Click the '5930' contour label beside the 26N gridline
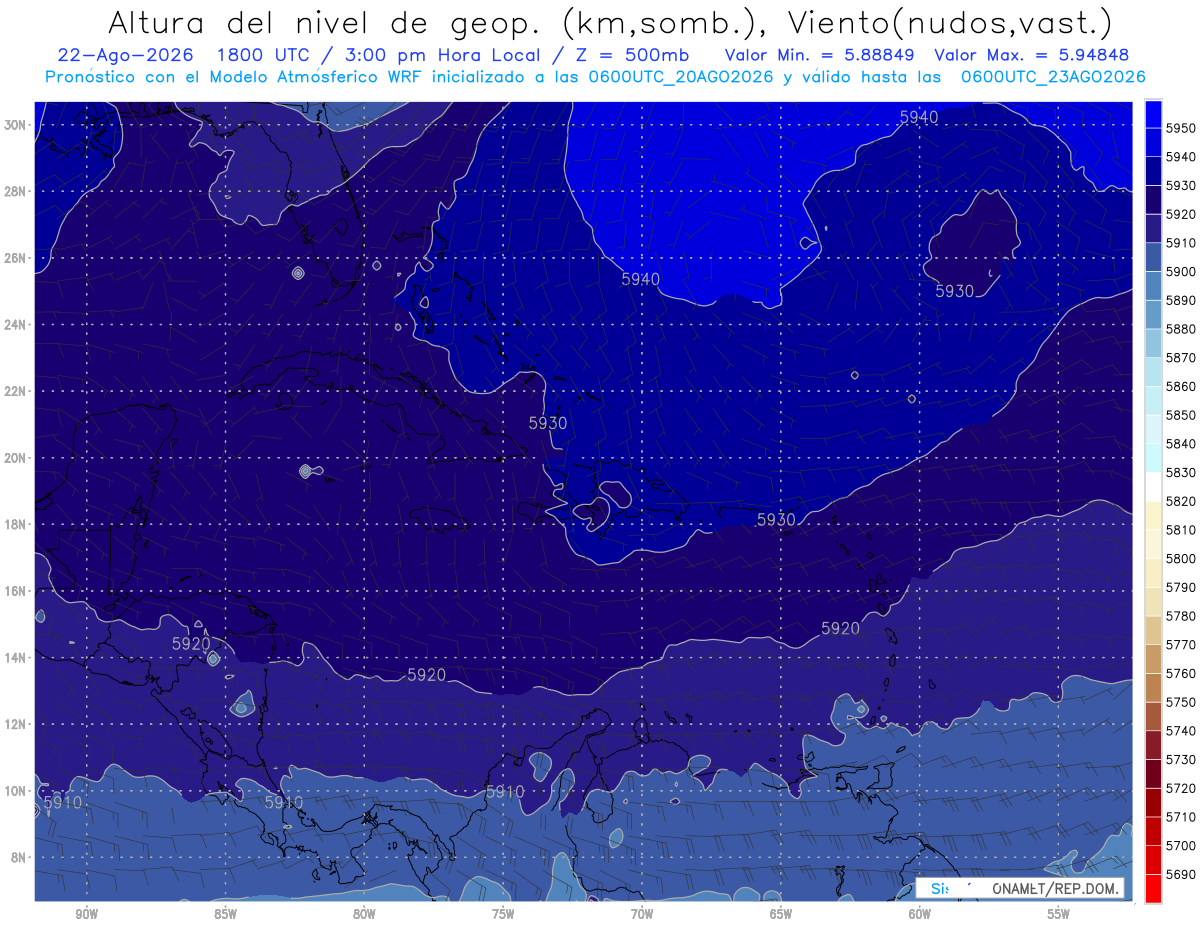Viewport: 1200px width, 927px height. tap(954, 291)
